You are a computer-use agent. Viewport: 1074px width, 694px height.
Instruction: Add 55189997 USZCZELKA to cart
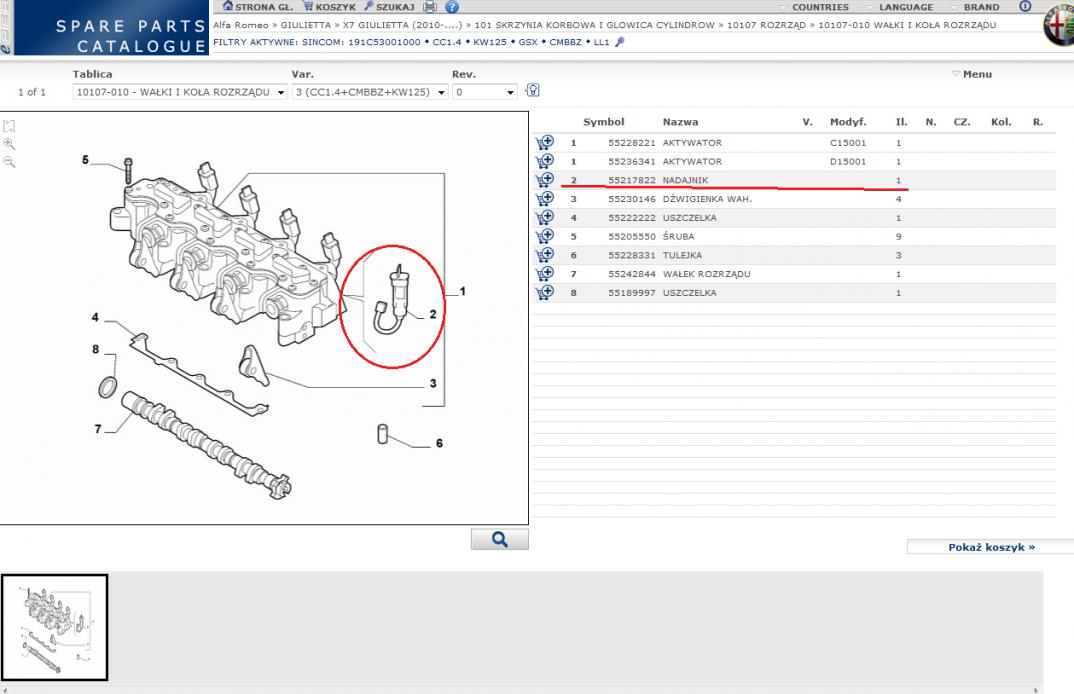[x=545, y=293]
